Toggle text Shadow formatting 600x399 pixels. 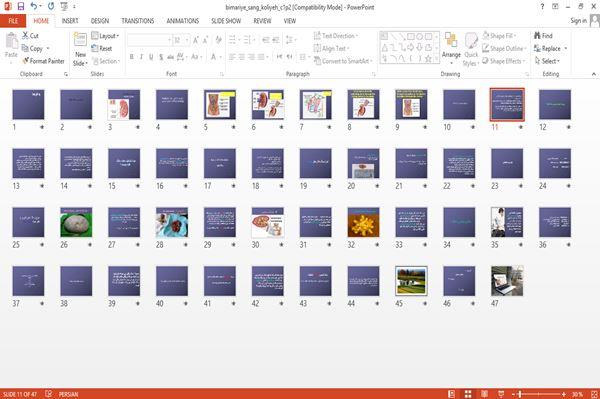point(161,57)
